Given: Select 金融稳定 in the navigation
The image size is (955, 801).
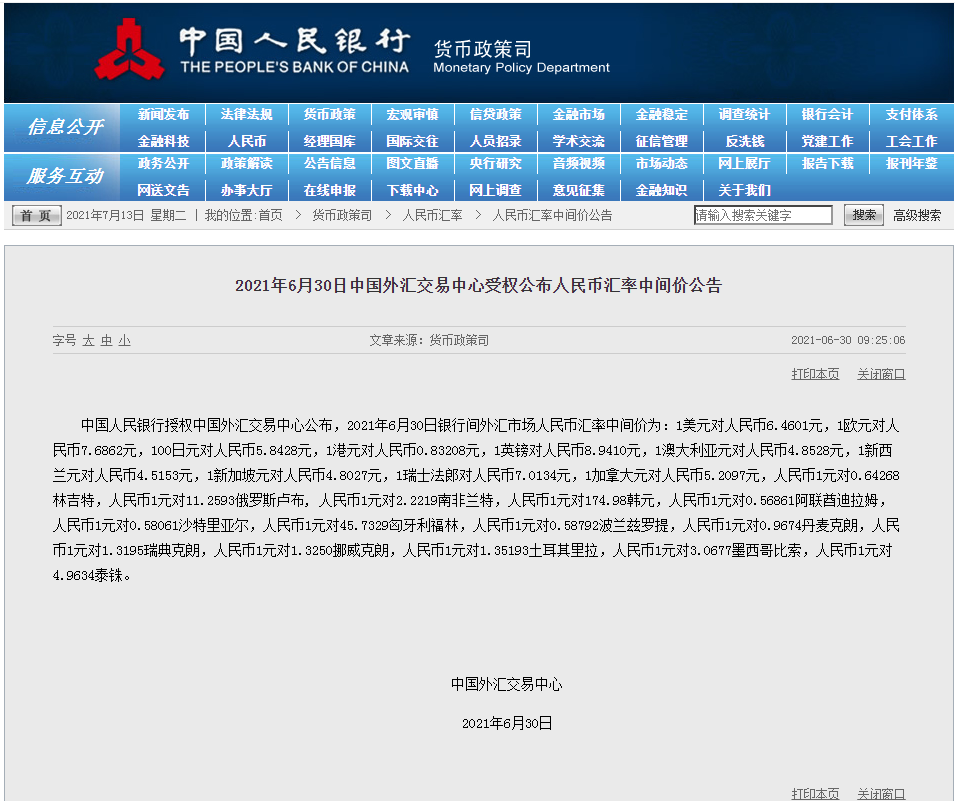Looking at the screenshot, I should click(661, 115).
